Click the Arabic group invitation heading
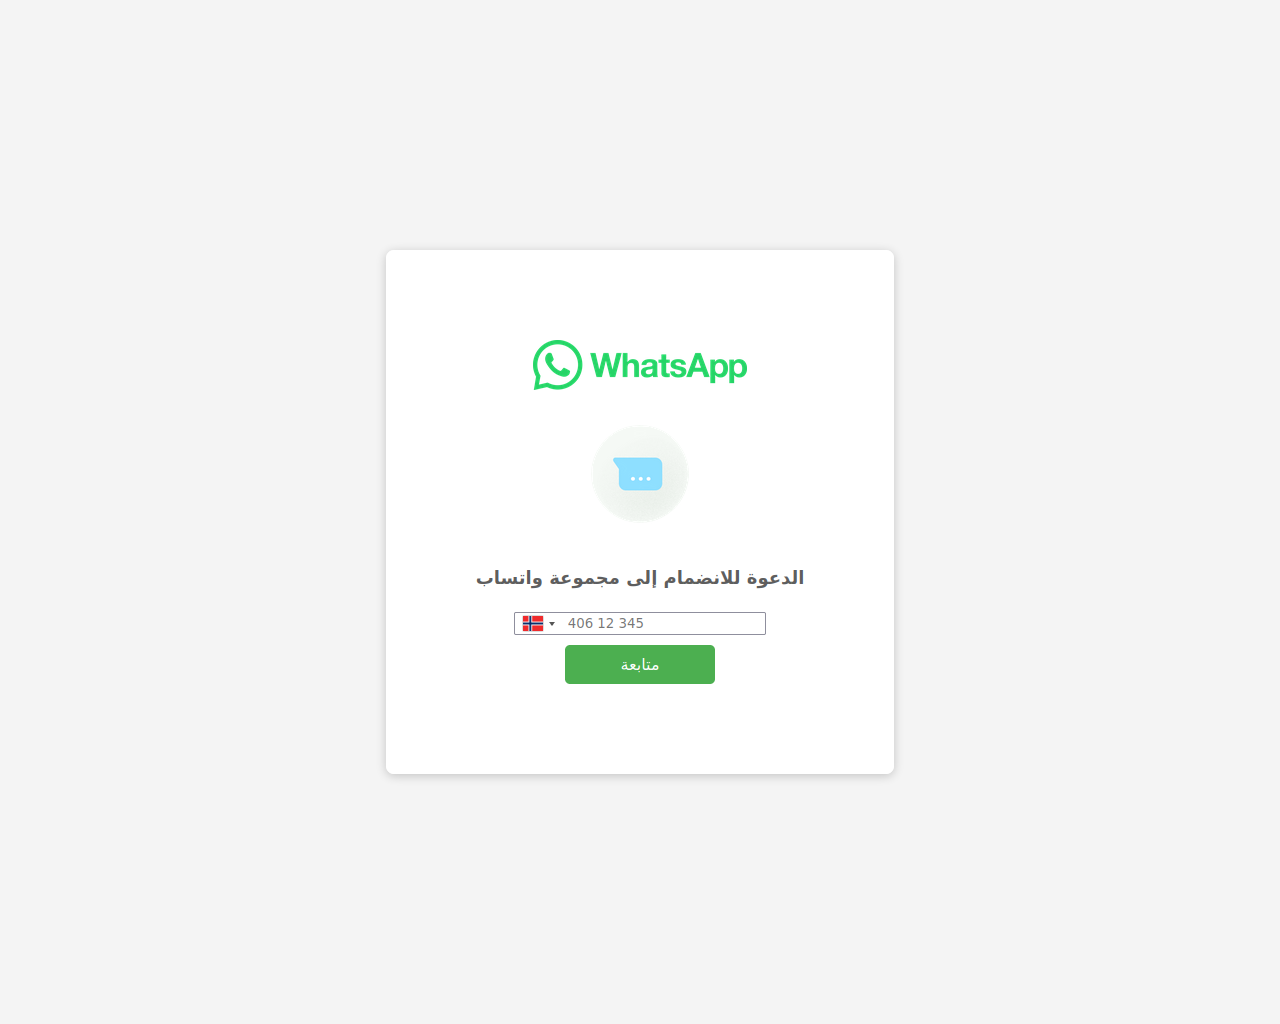Image resolution: width=1280 pixels, height=1024 pixels. click(x=640, y=578)
